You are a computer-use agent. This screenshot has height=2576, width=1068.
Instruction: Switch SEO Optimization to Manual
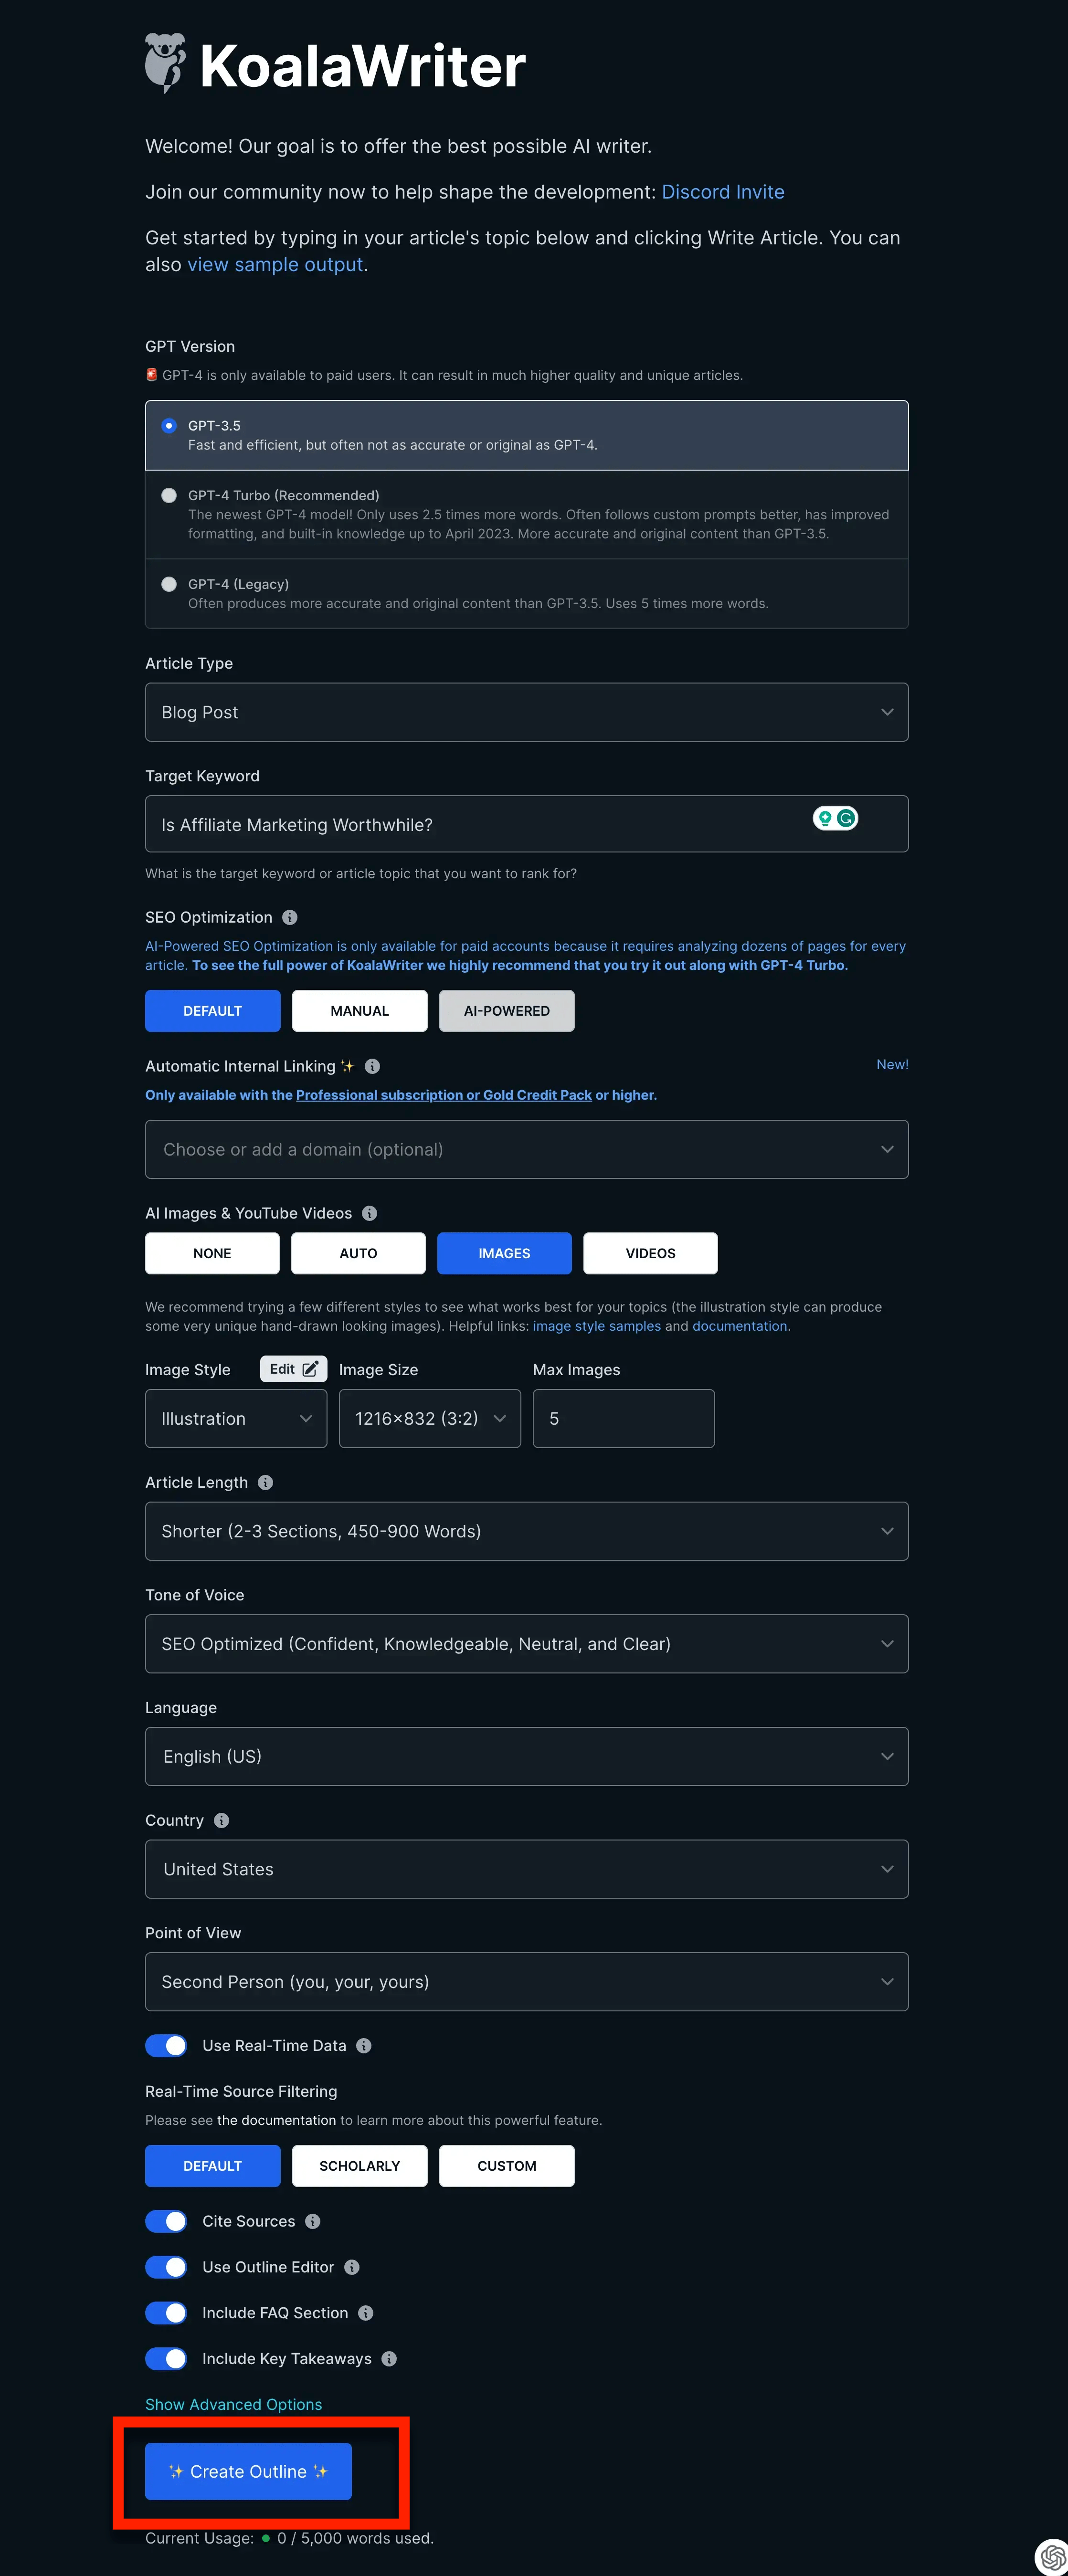pos(359,1011)
